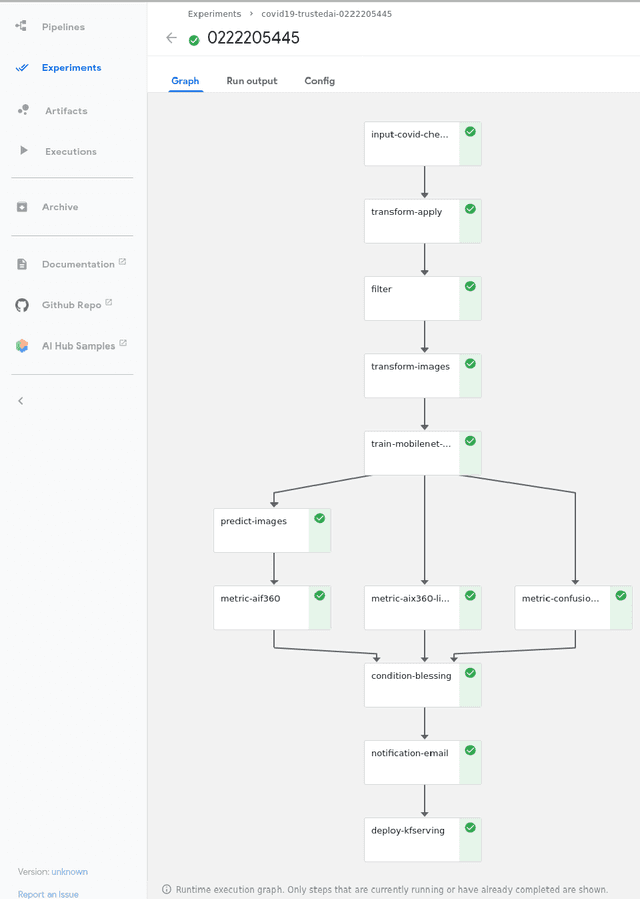Click the back arrow next to run 0222205445
Image resolution: width=640 pixels, height=899 pixels.
(171, 38)
